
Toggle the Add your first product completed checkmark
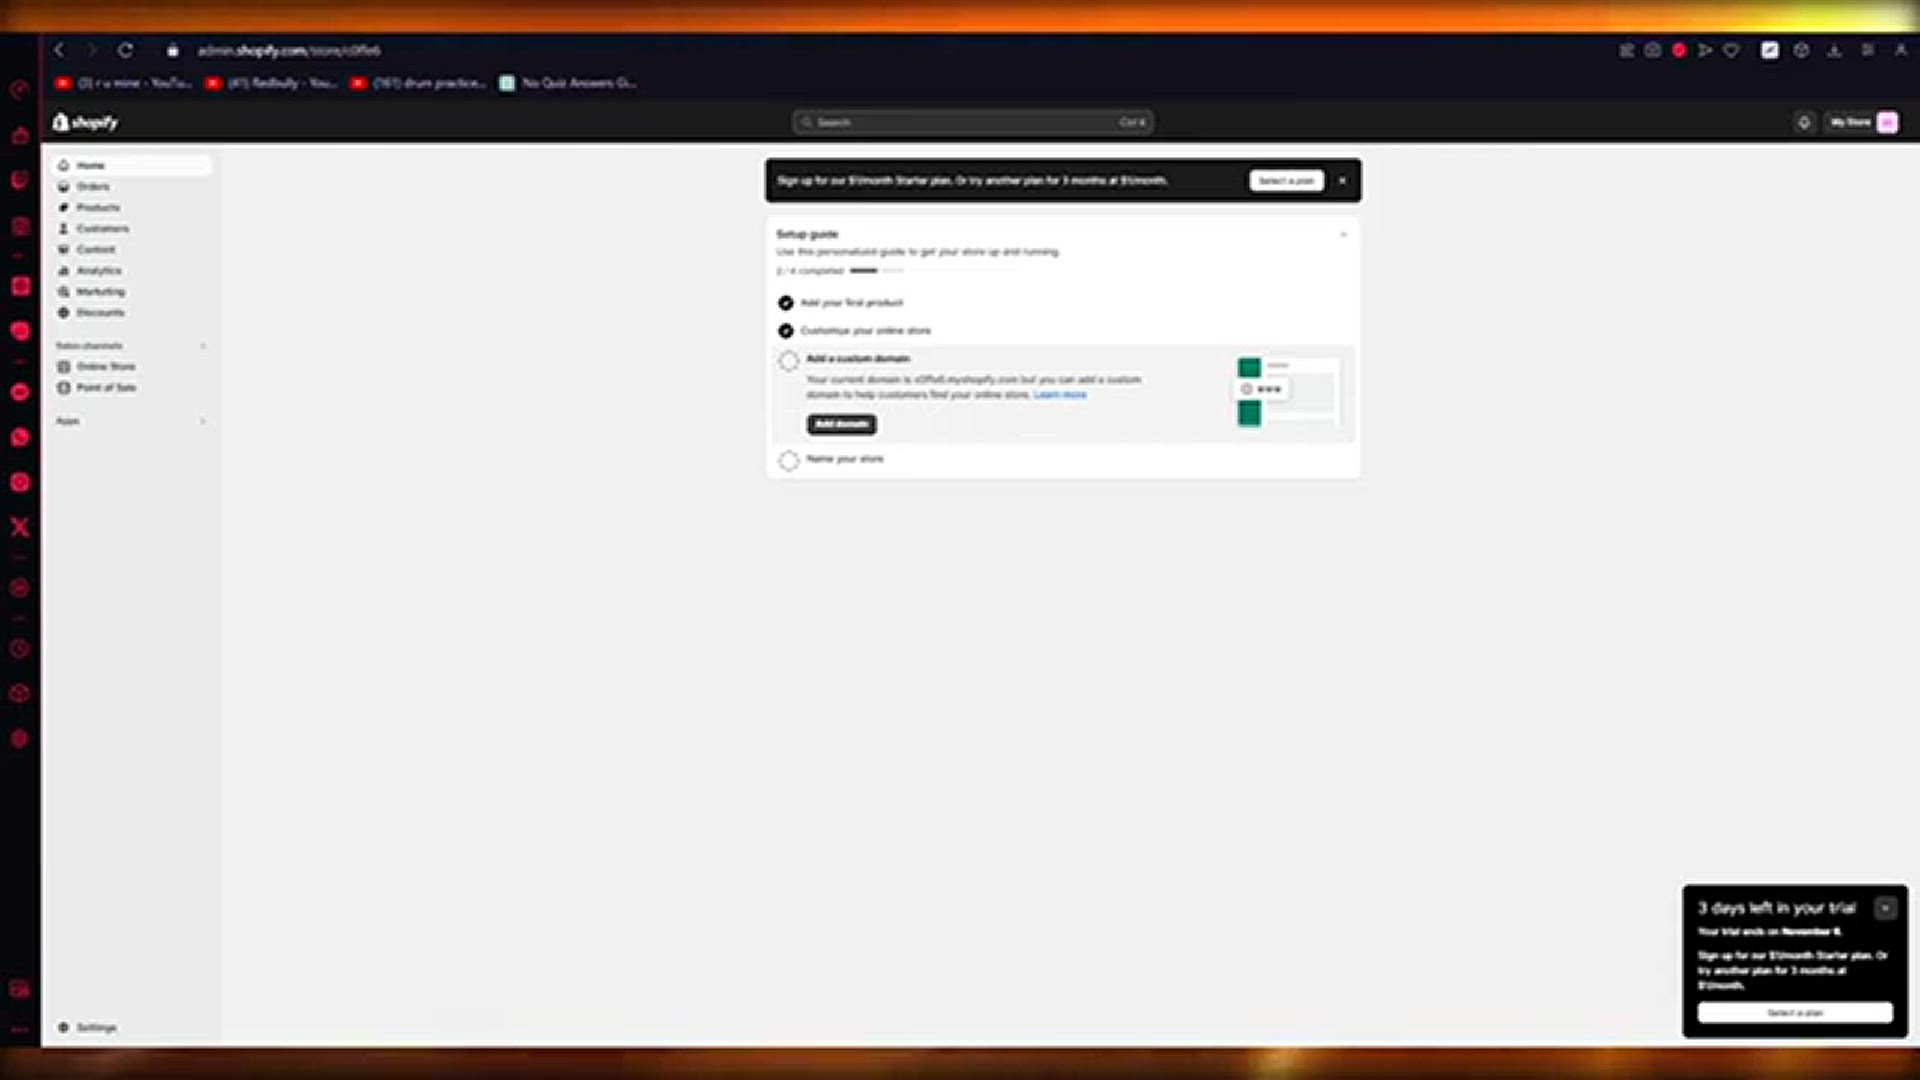786,303
